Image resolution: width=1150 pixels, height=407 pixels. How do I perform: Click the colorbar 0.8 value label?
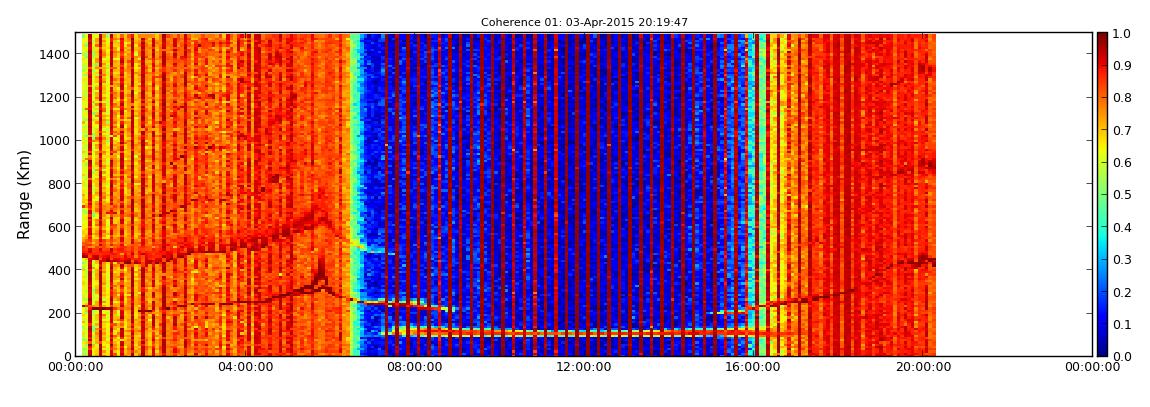click(1121, 98)
